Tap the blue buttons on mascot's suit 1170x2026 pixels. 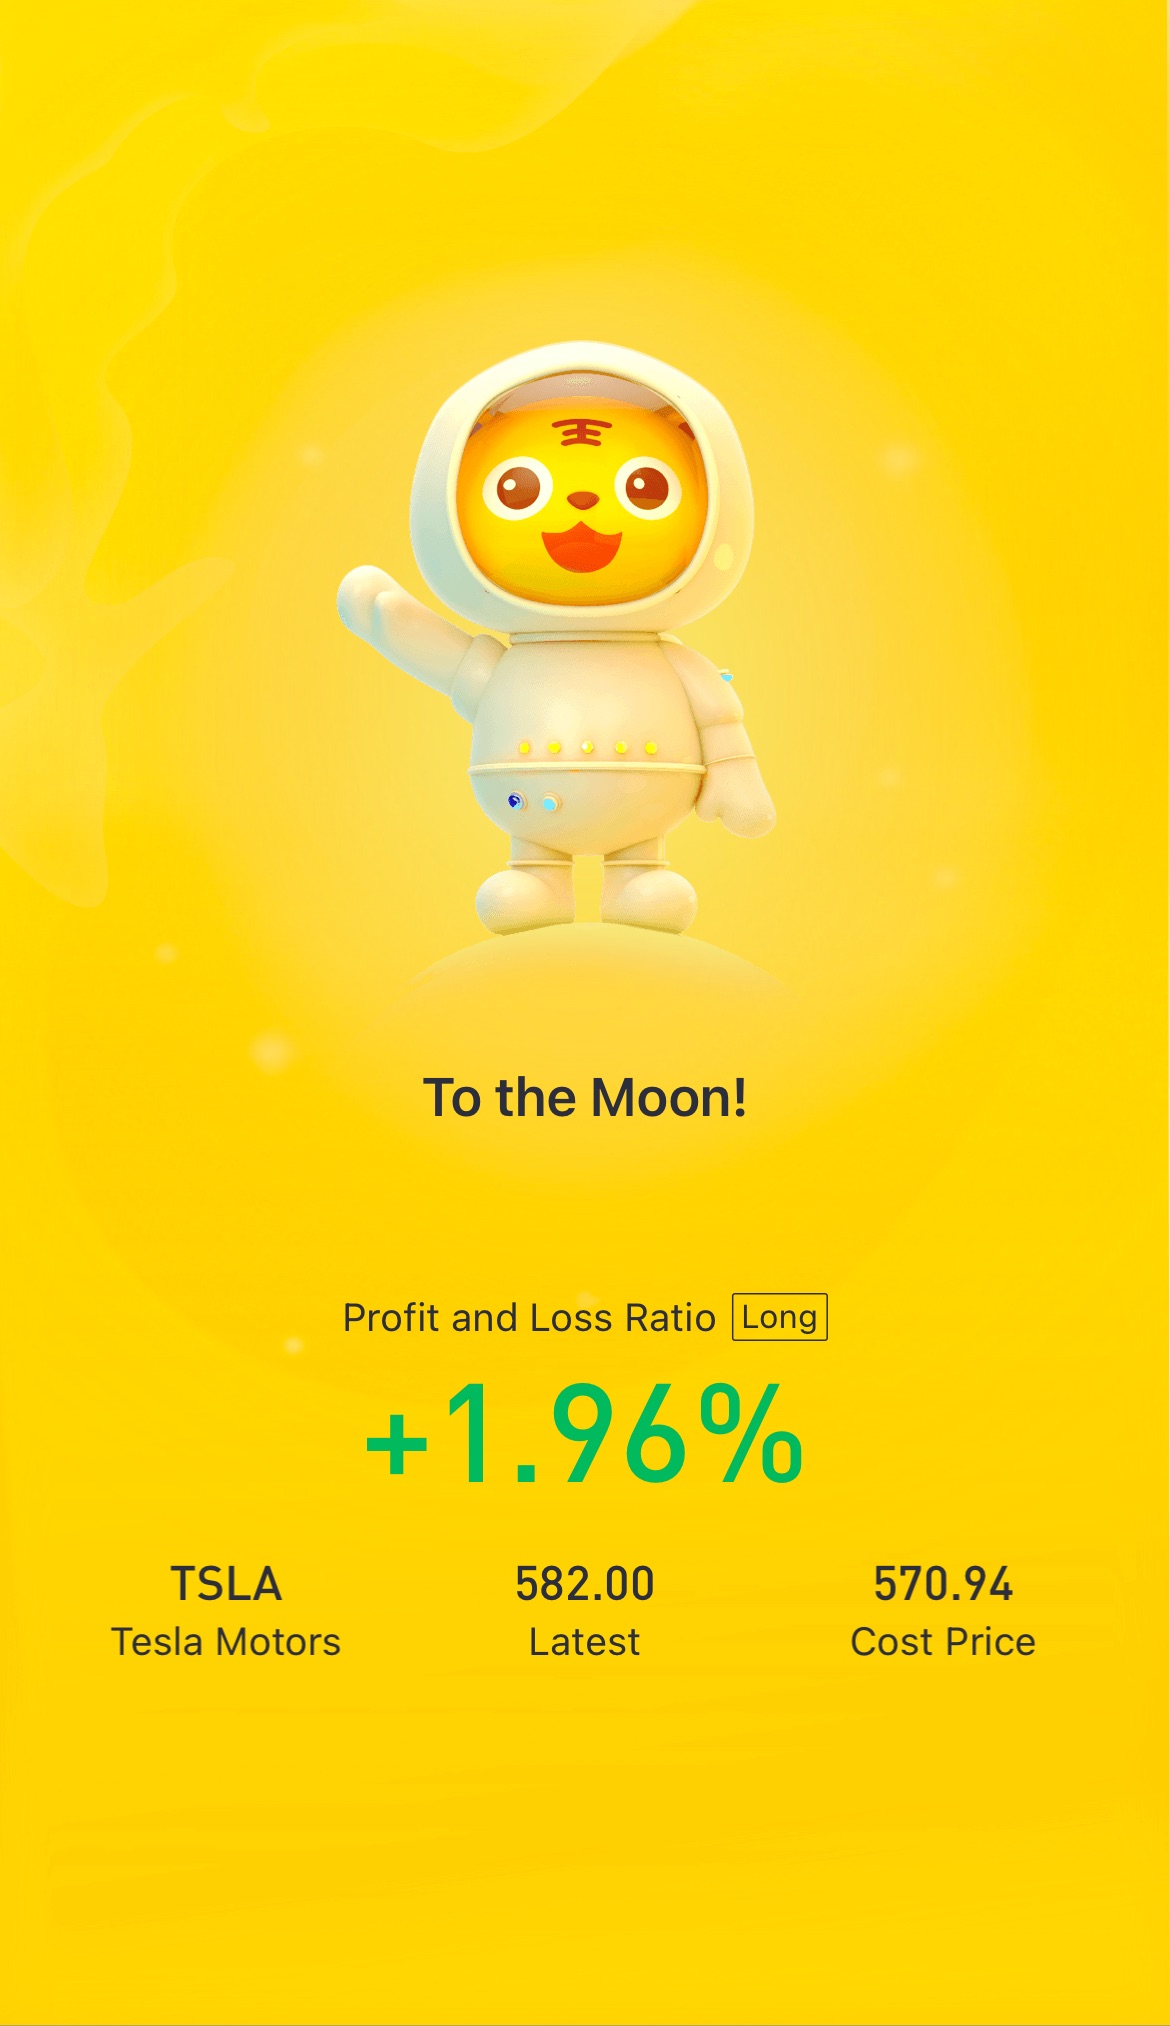click(531, 802)
